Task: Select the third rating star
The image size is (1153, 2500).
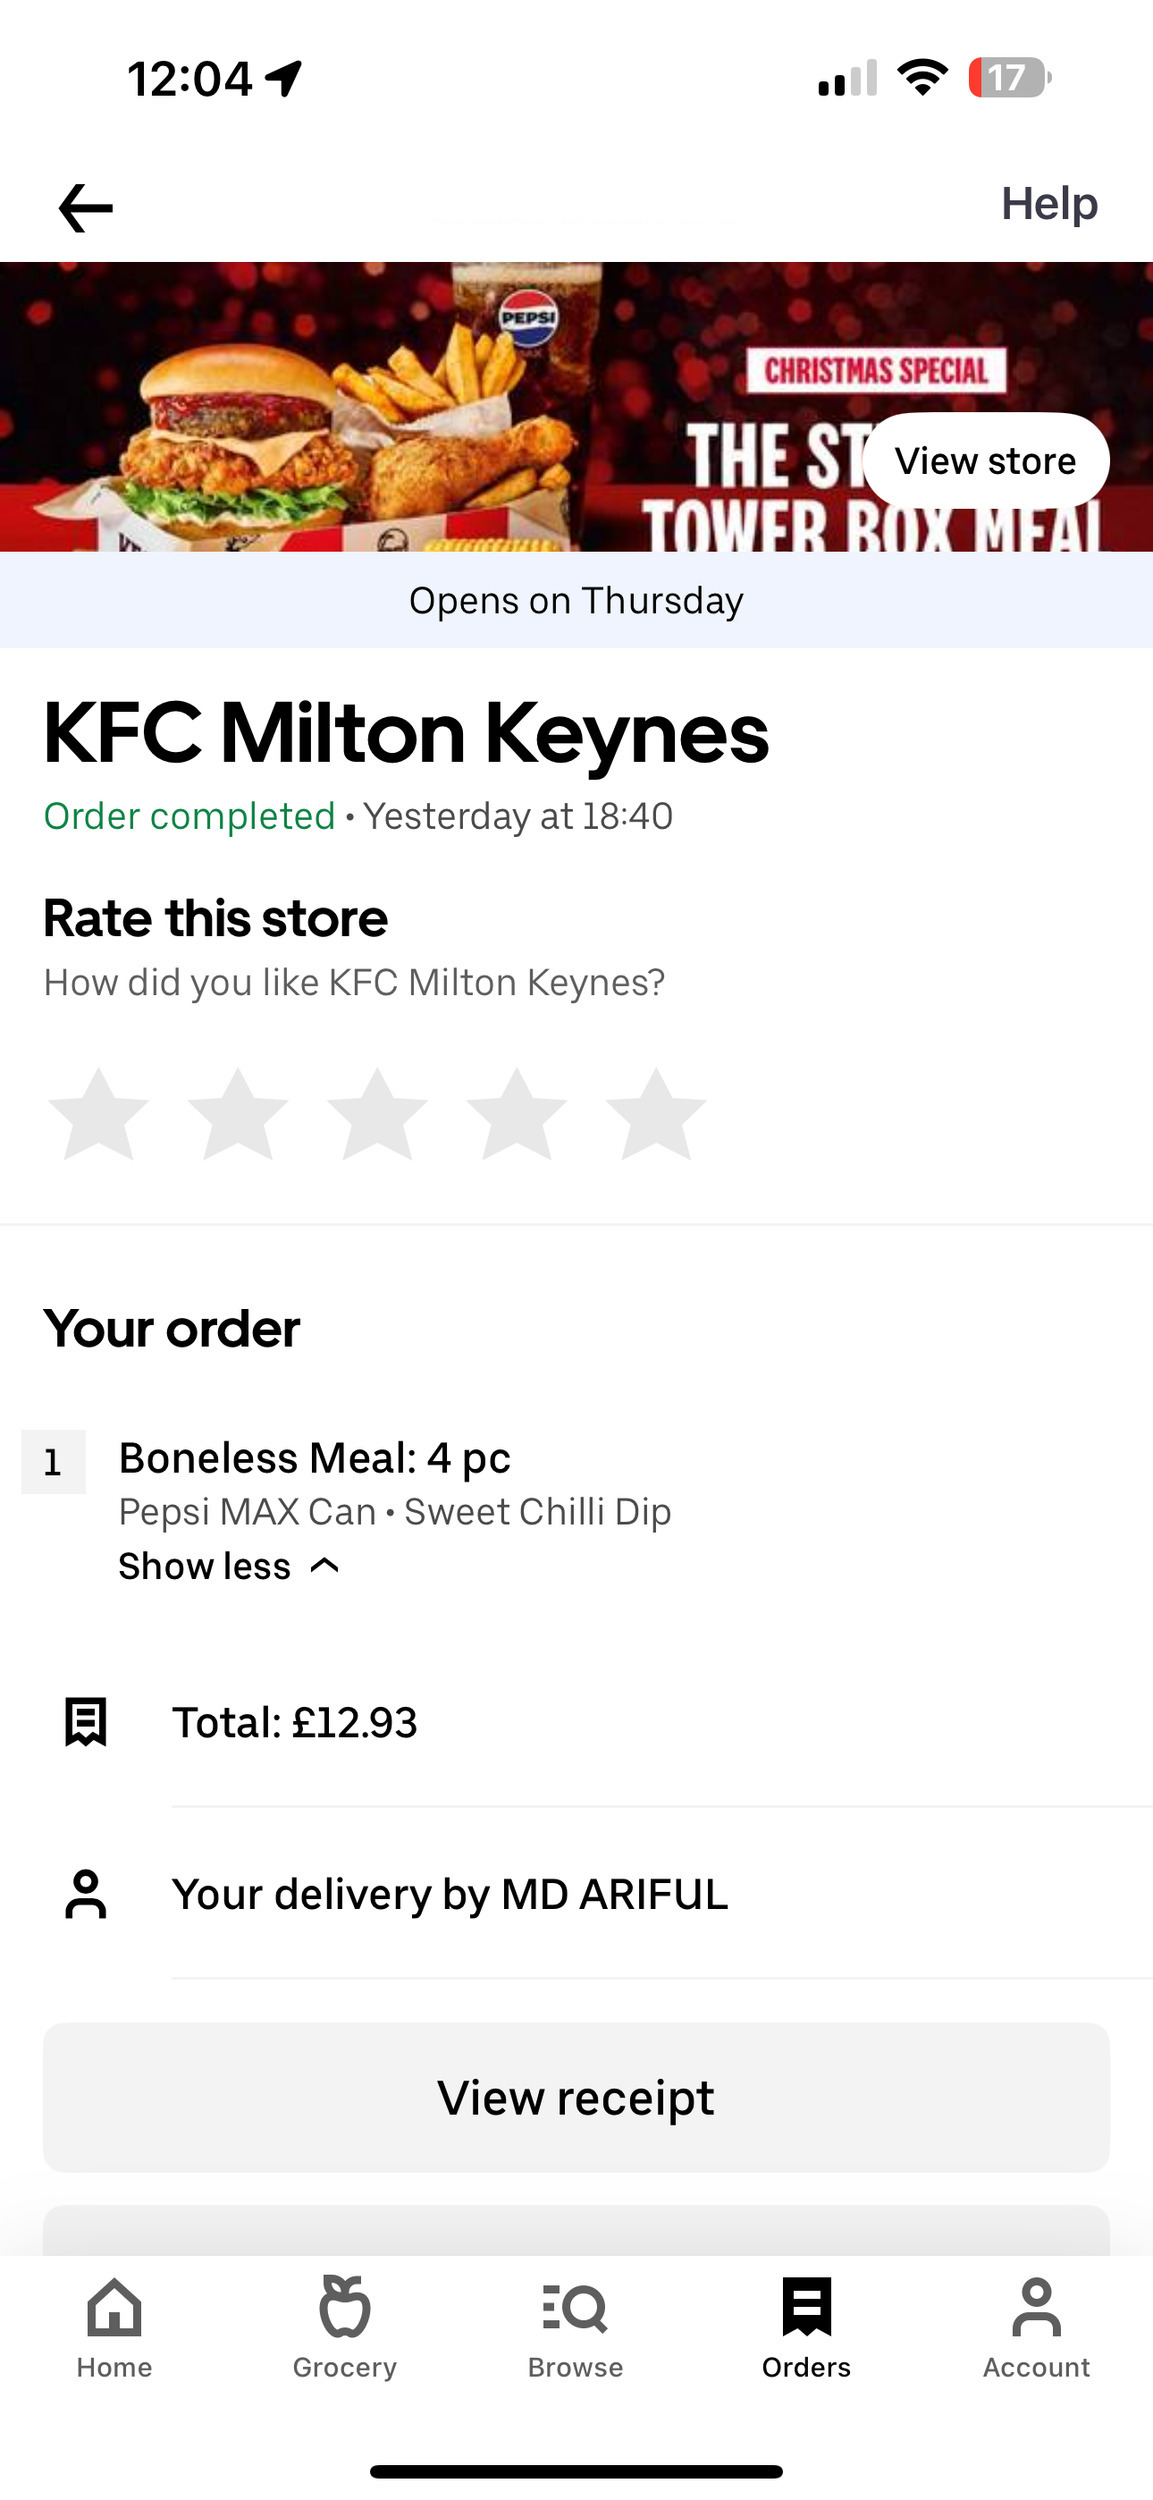Action: pos(377,1114)
